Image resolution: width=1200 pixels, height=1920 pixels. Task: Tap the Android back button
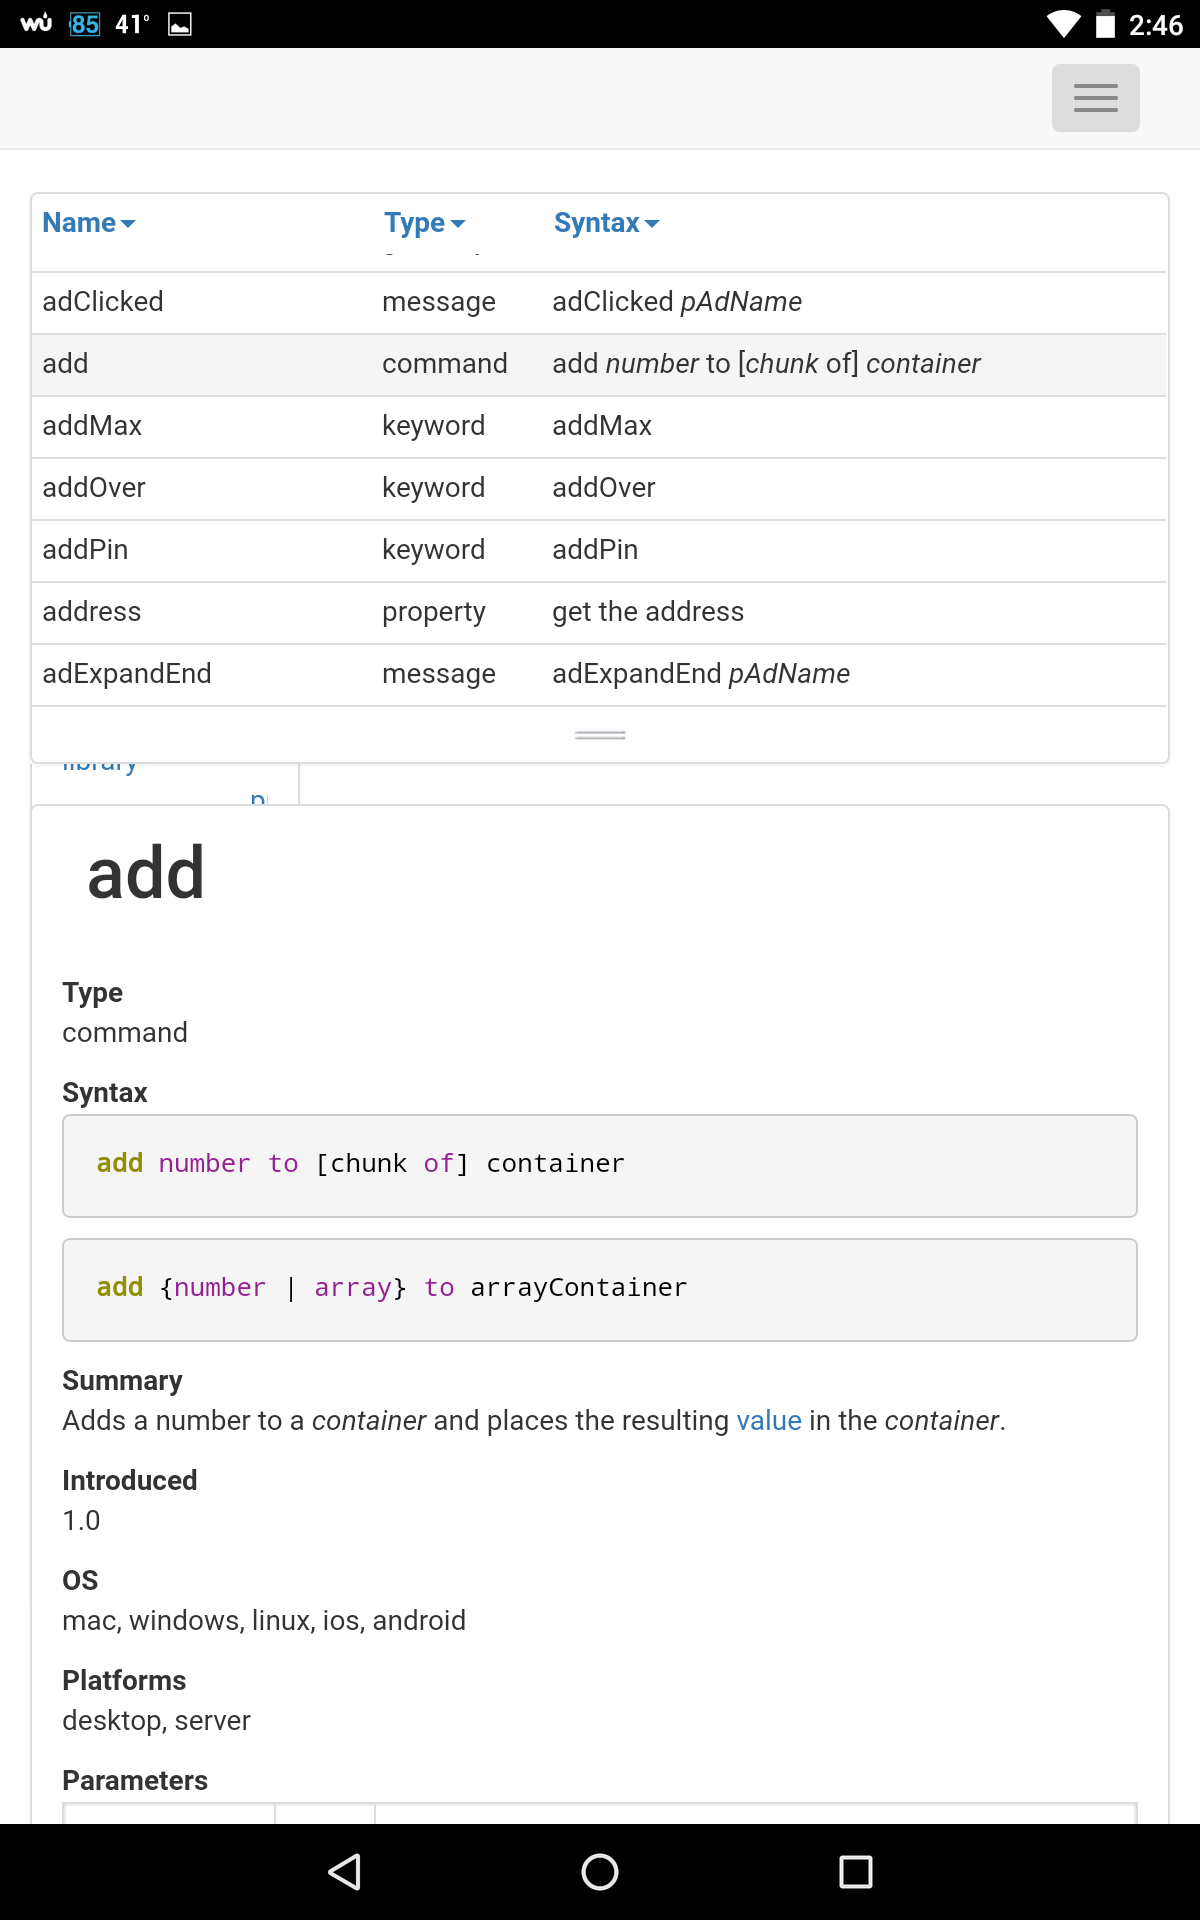coord(345,1871)
